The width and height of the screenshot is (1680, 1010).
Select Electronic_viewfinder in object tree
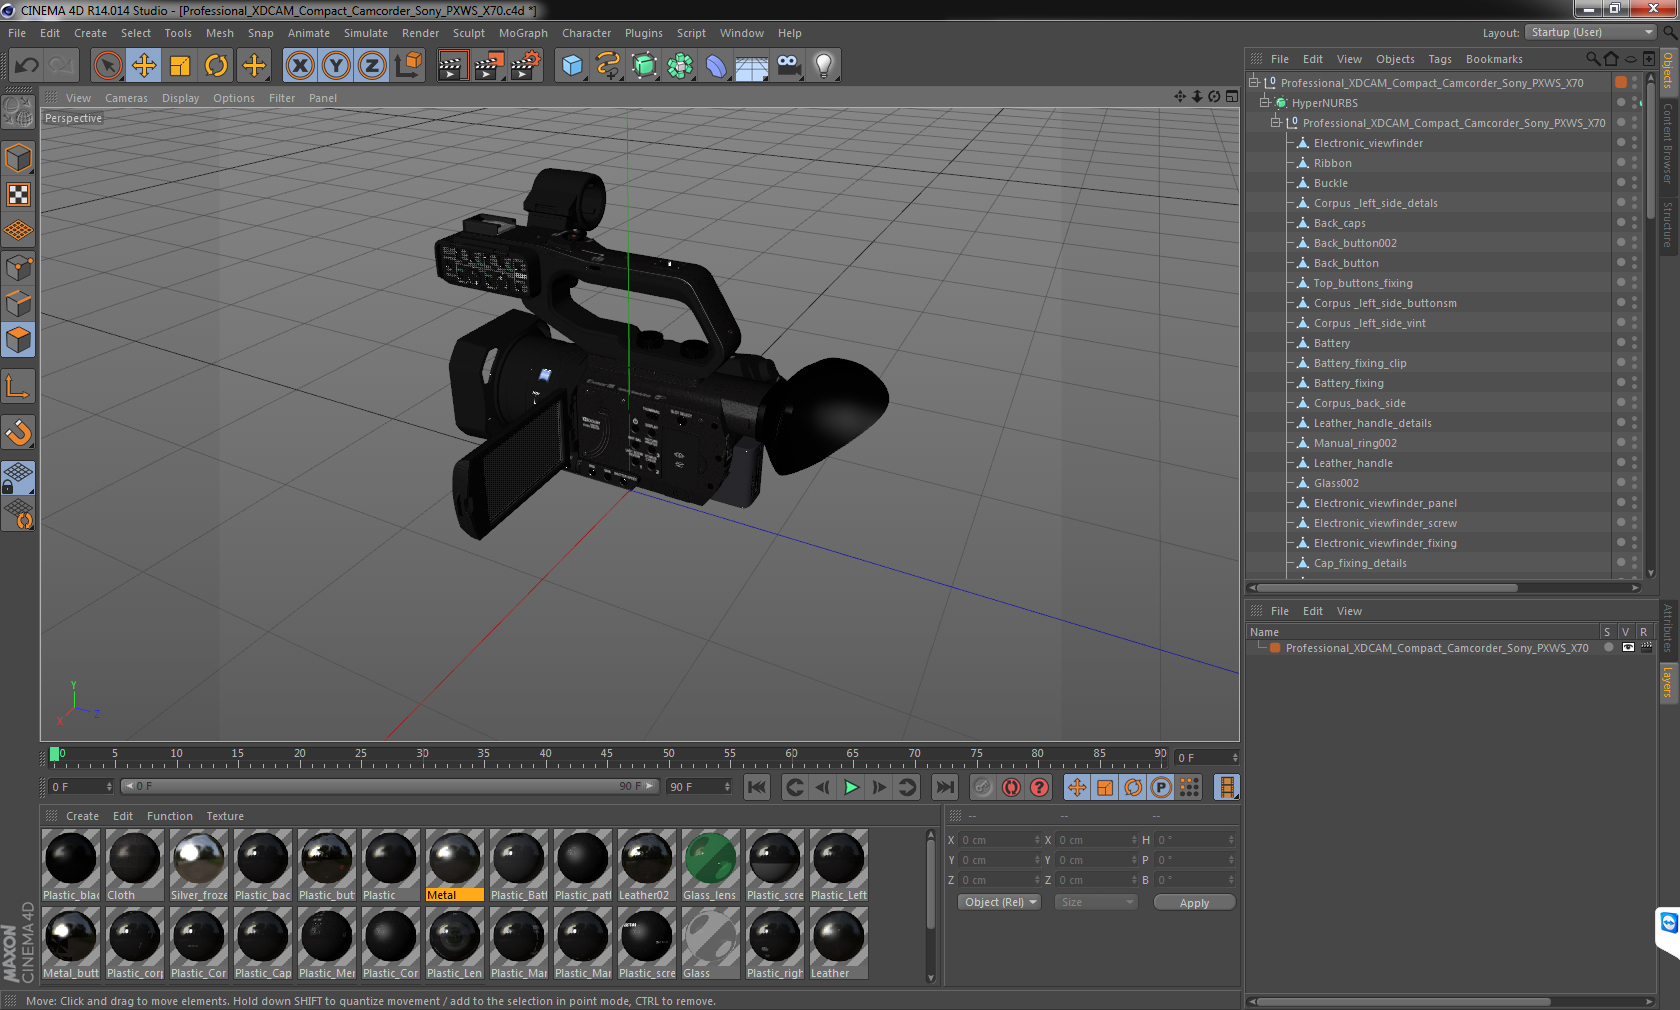(x=1368, y=143)
